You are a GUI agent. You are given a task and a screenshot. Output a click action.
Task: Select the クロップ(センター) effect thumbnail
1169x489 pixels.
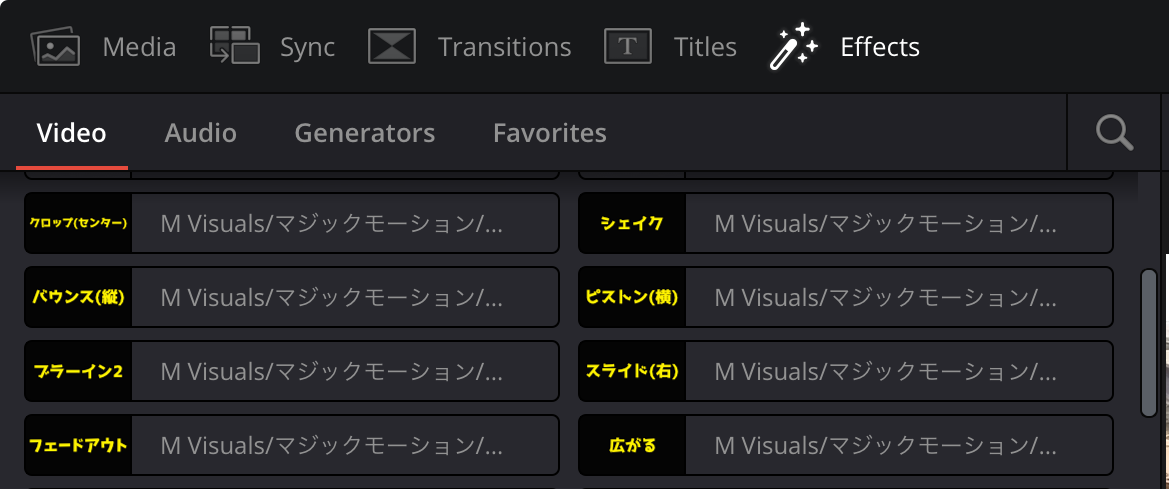[78, 223]
